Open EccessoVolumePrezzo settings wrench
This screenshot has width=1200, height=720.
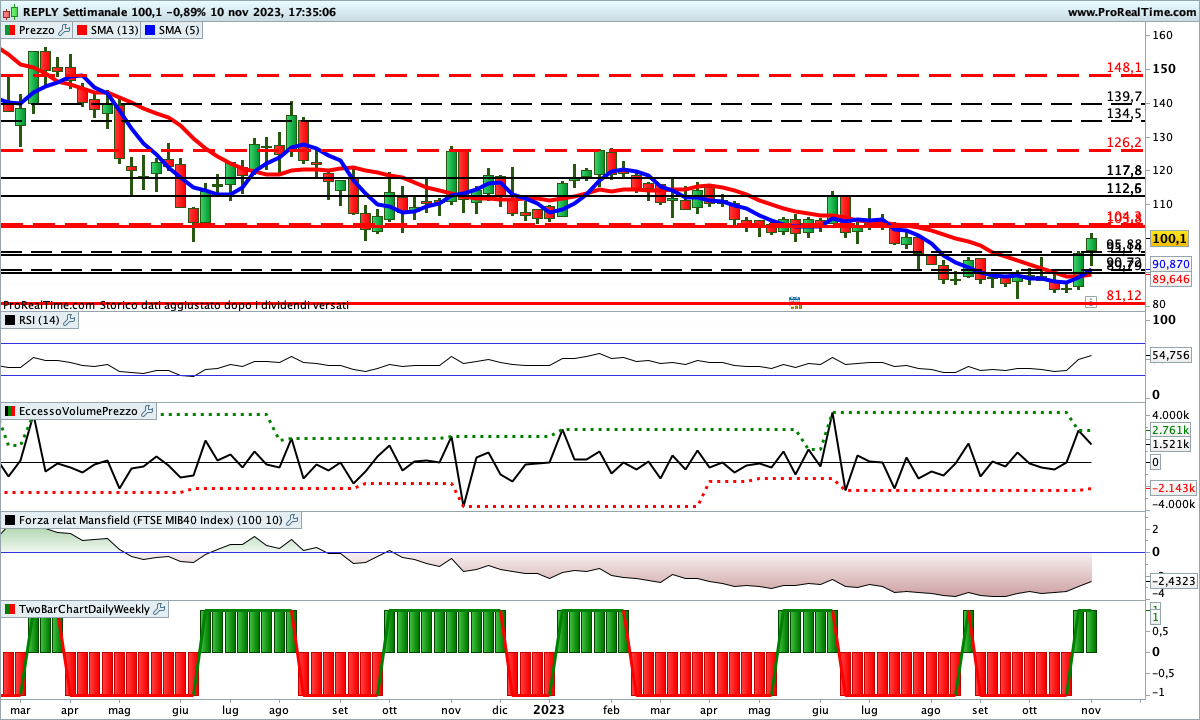[148, 411]
